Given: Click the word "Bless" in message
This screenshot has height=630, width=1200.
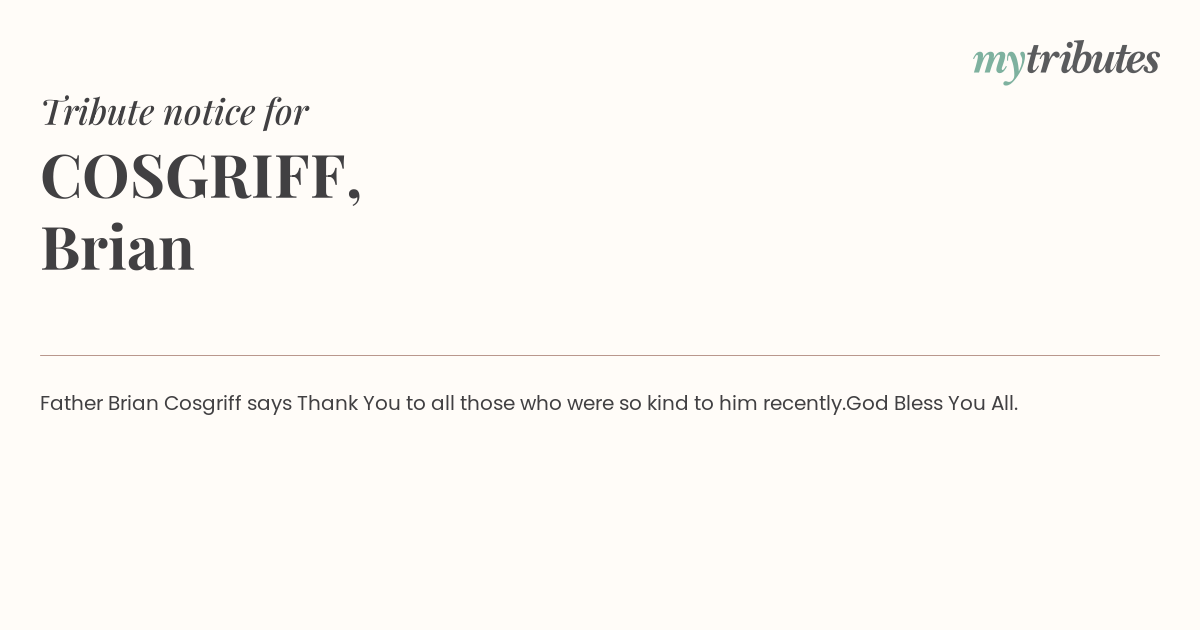Looking at the screenshot, I should [919, 403].
